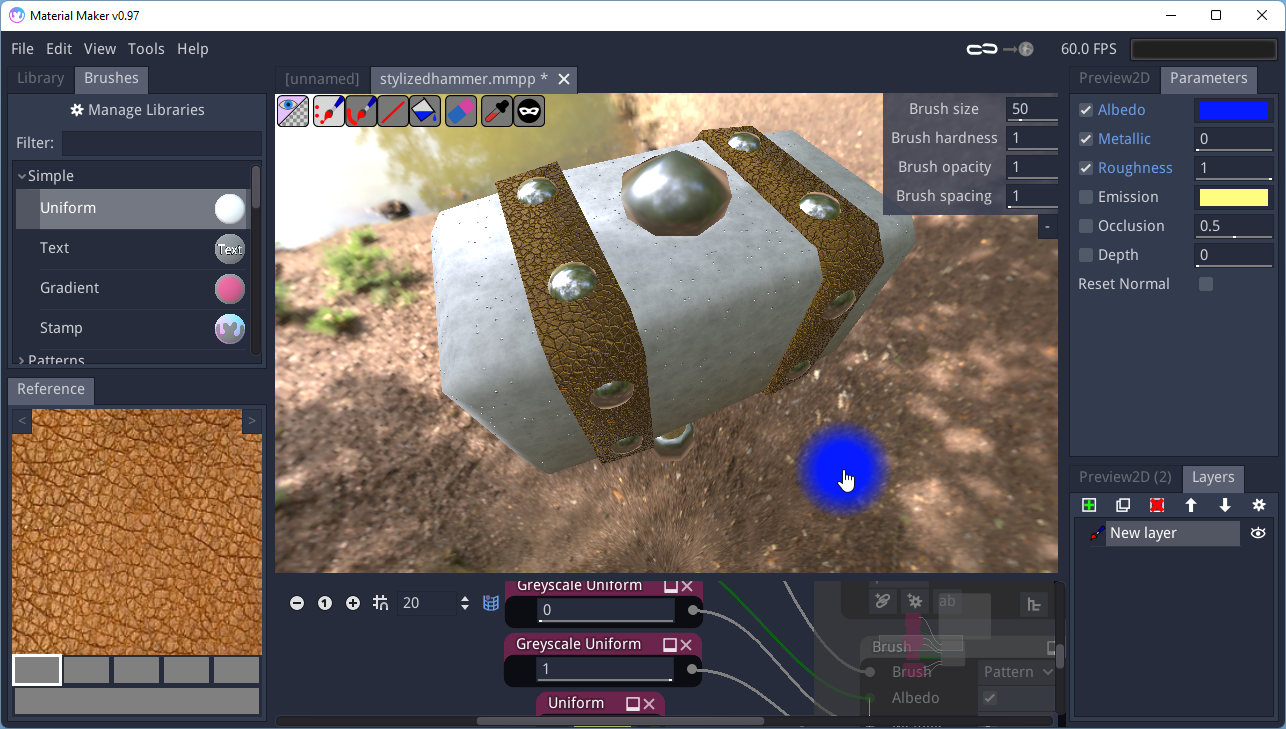Open the Brush Pattern dropdown
The height and width of the screenshot is (729, 1286).
tap(1018, 672)
